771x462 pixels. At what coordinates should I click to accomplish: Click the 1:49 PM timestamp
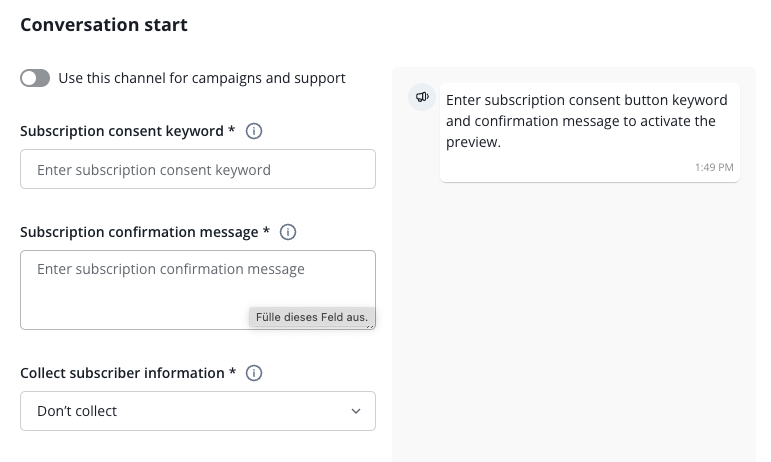(x=714, y=167)
